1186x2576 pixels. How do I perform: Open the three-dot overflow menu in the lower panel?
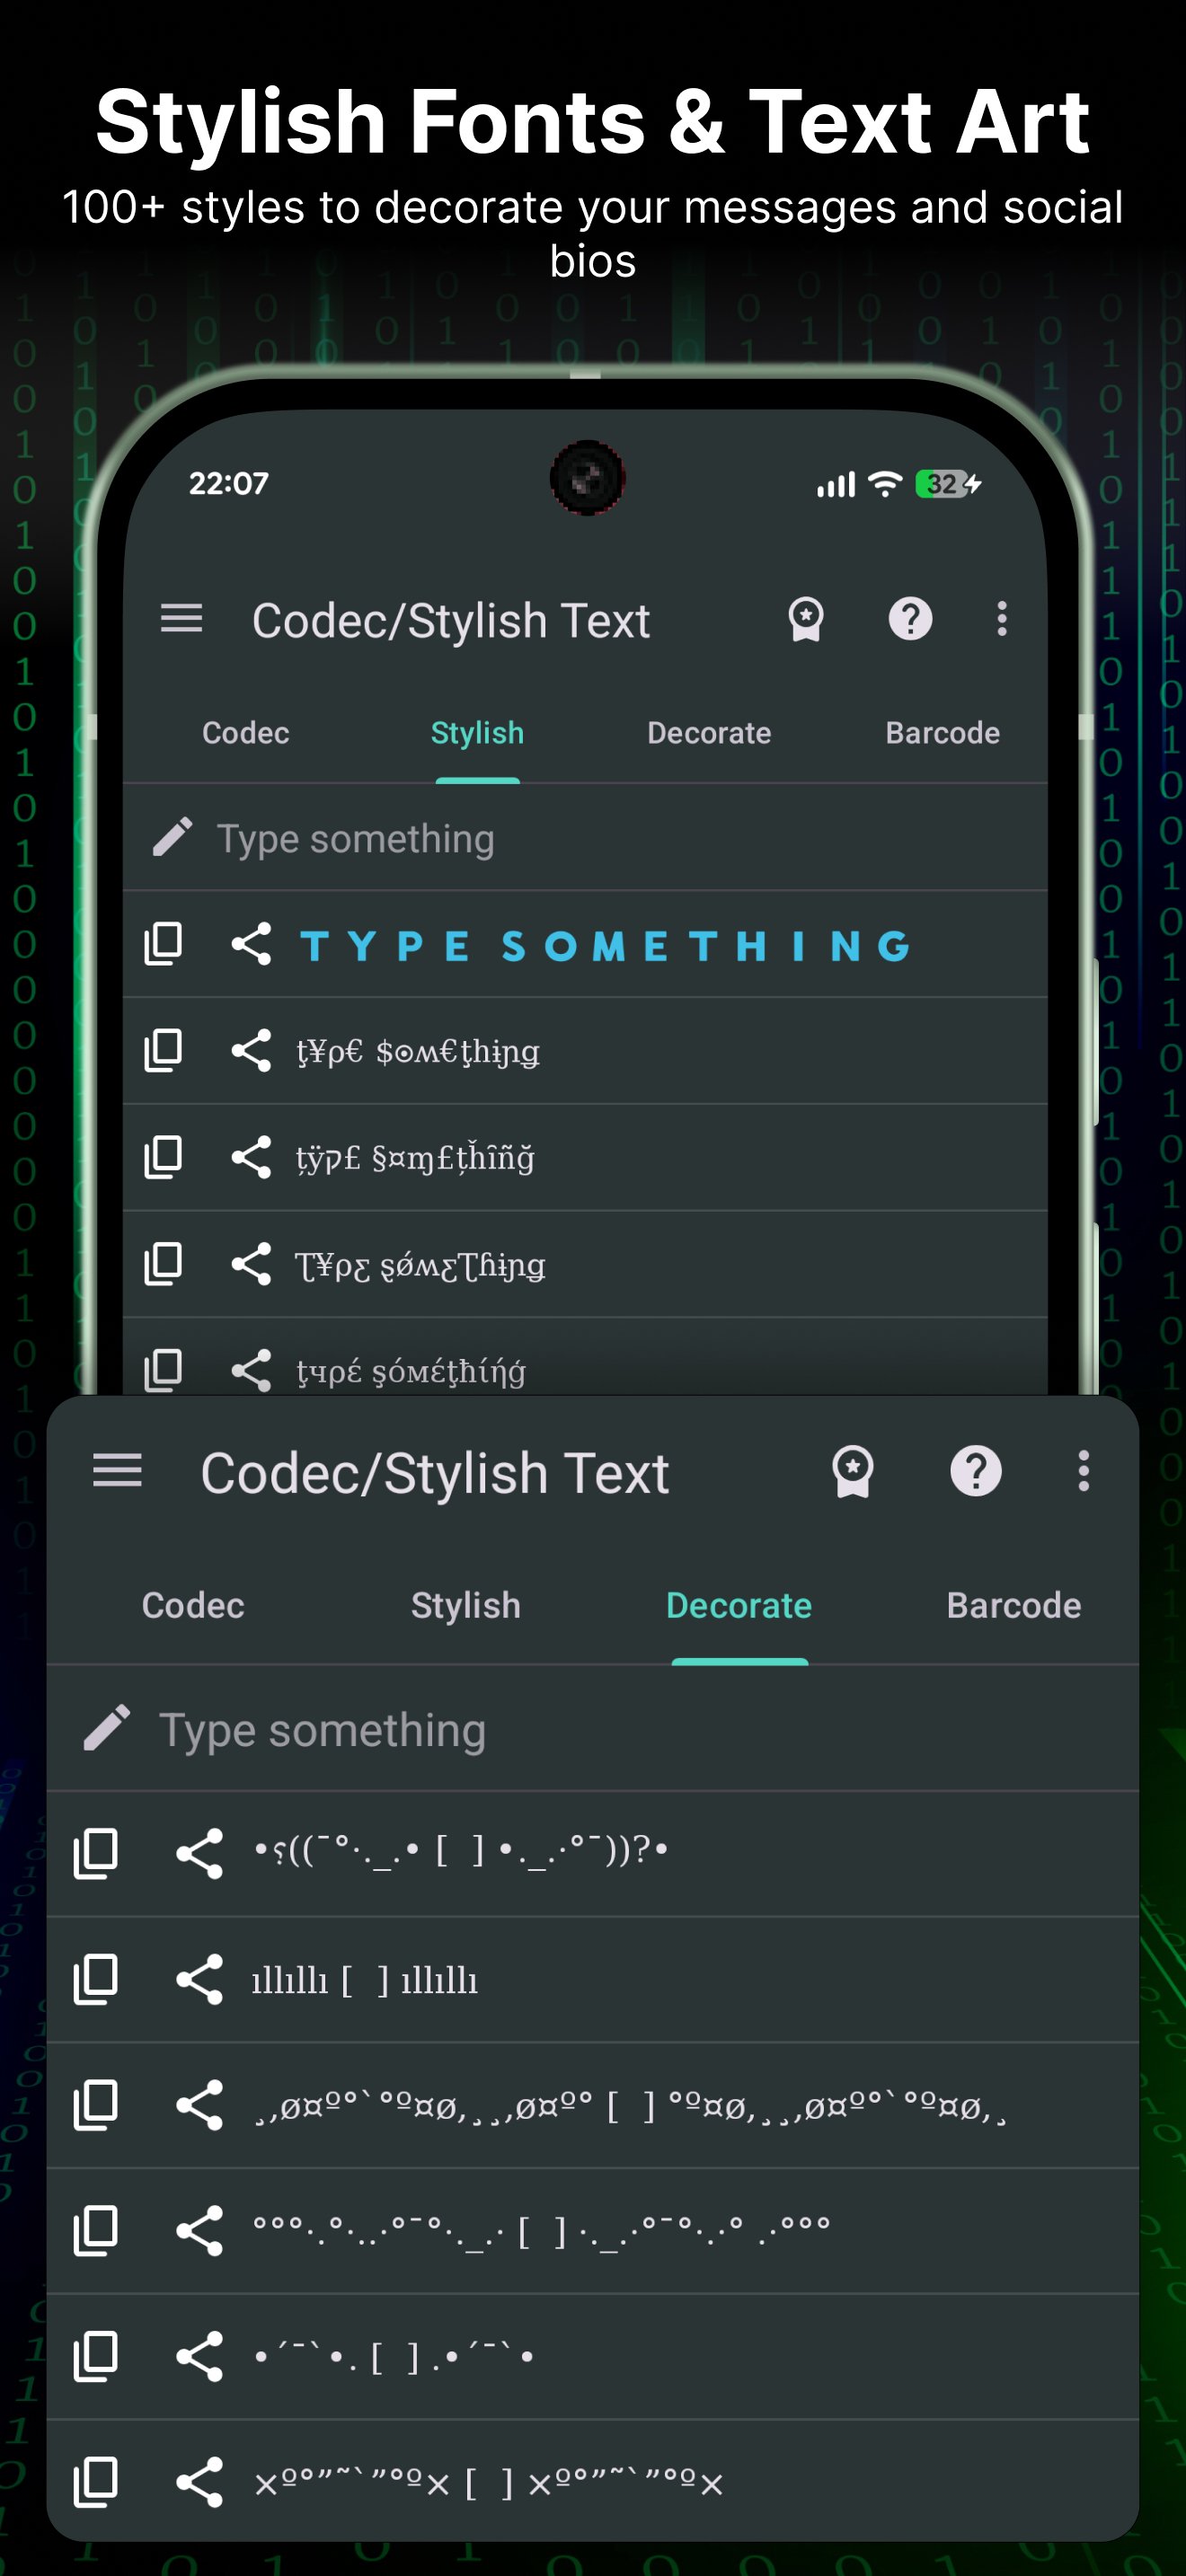click(x=1083, y=1471)
